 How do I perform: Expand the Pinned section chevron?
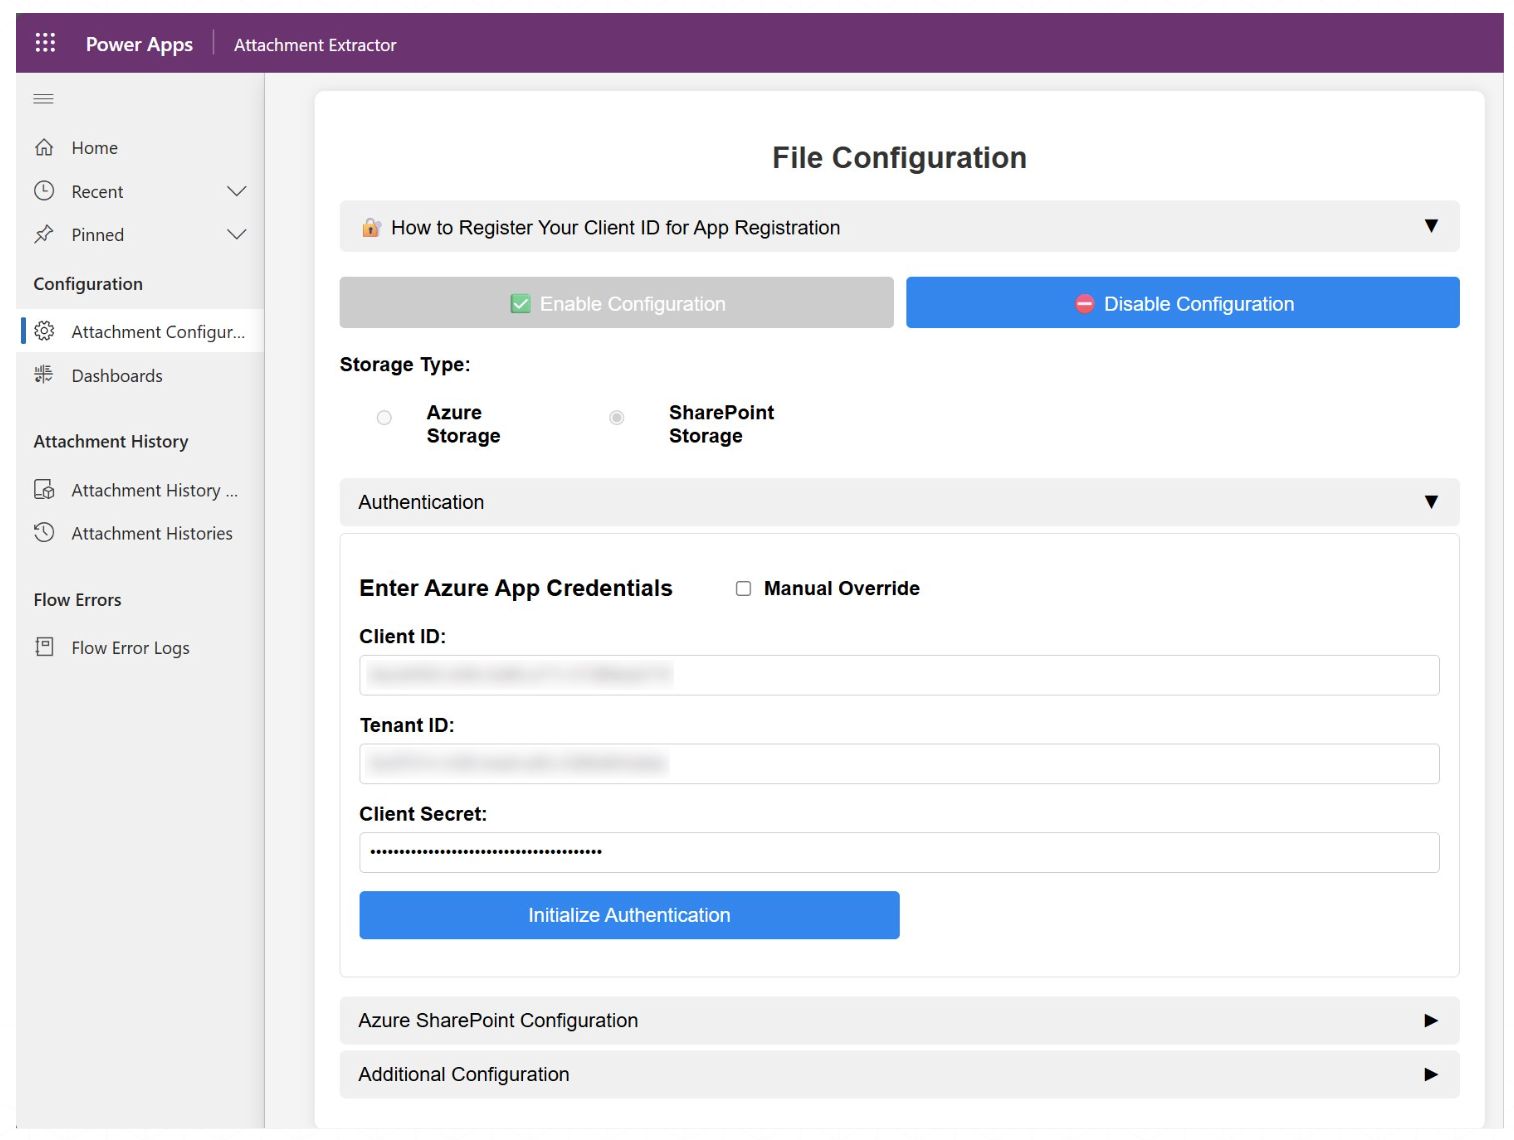click(x=236, y=235)
